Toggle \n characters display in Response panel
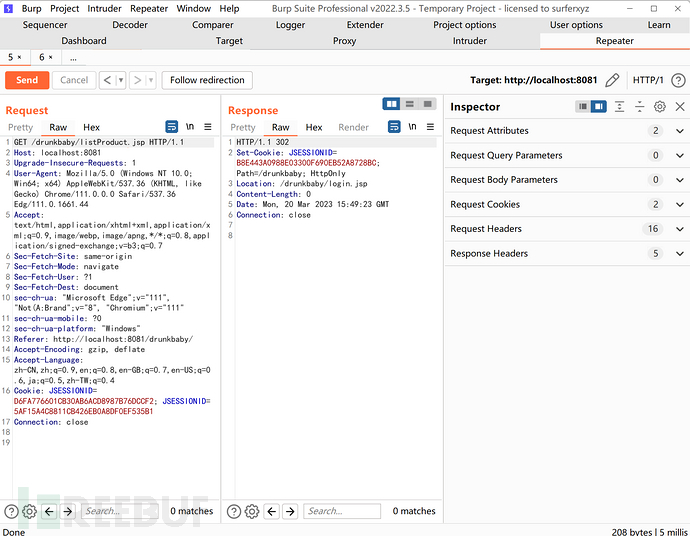The image size is (690, 536). [412, 127]
